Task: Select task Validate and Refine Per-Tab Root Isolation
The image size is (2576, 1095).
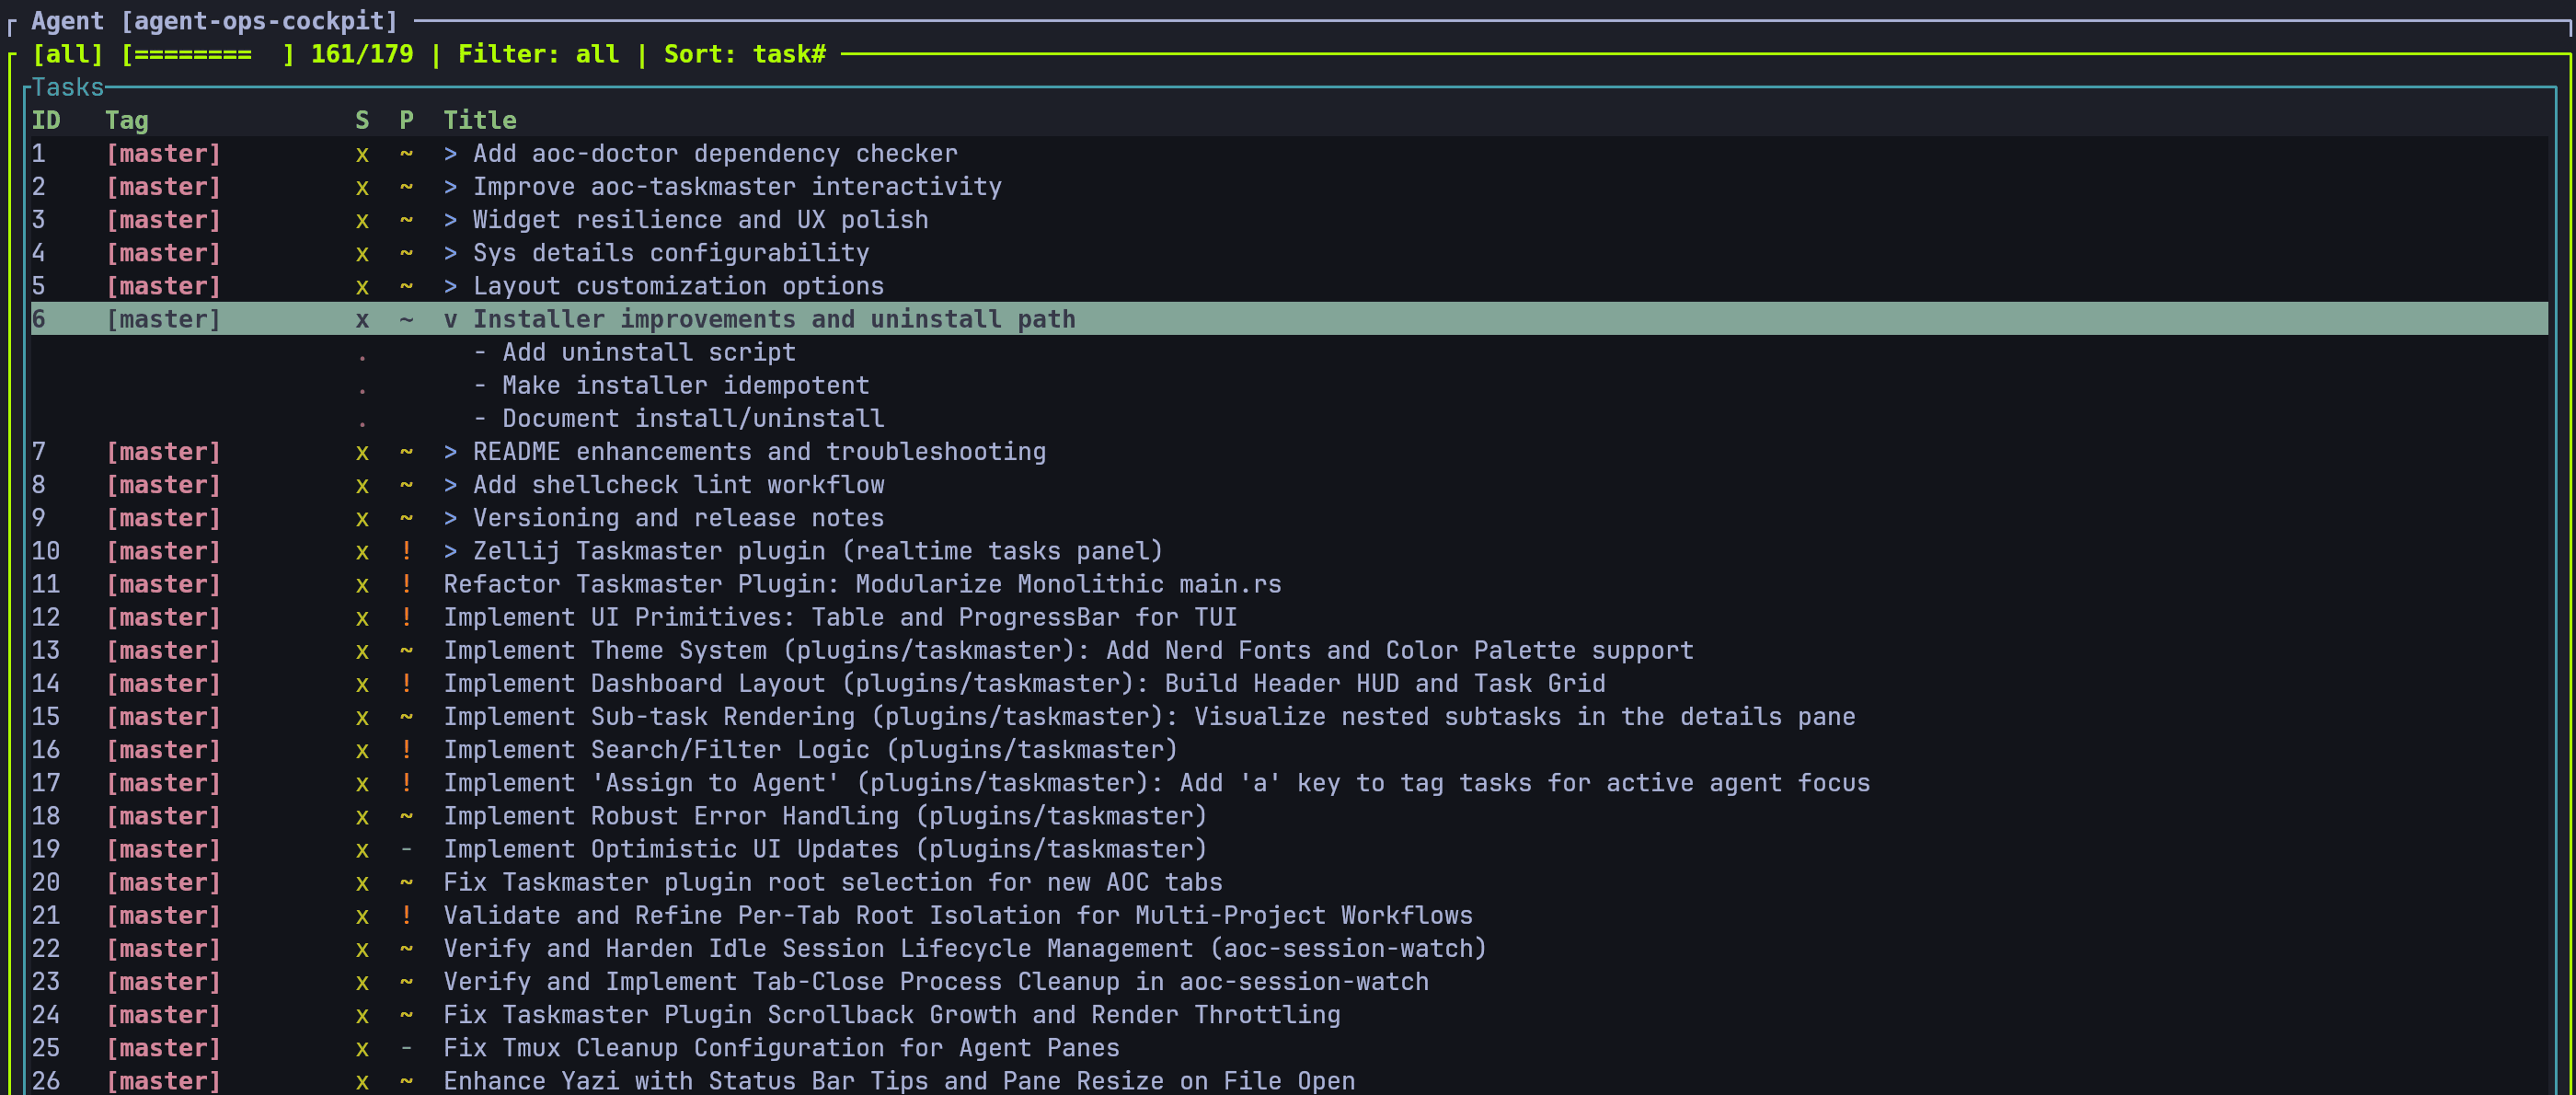Action: pyautogui.click(x=958, y=915)
